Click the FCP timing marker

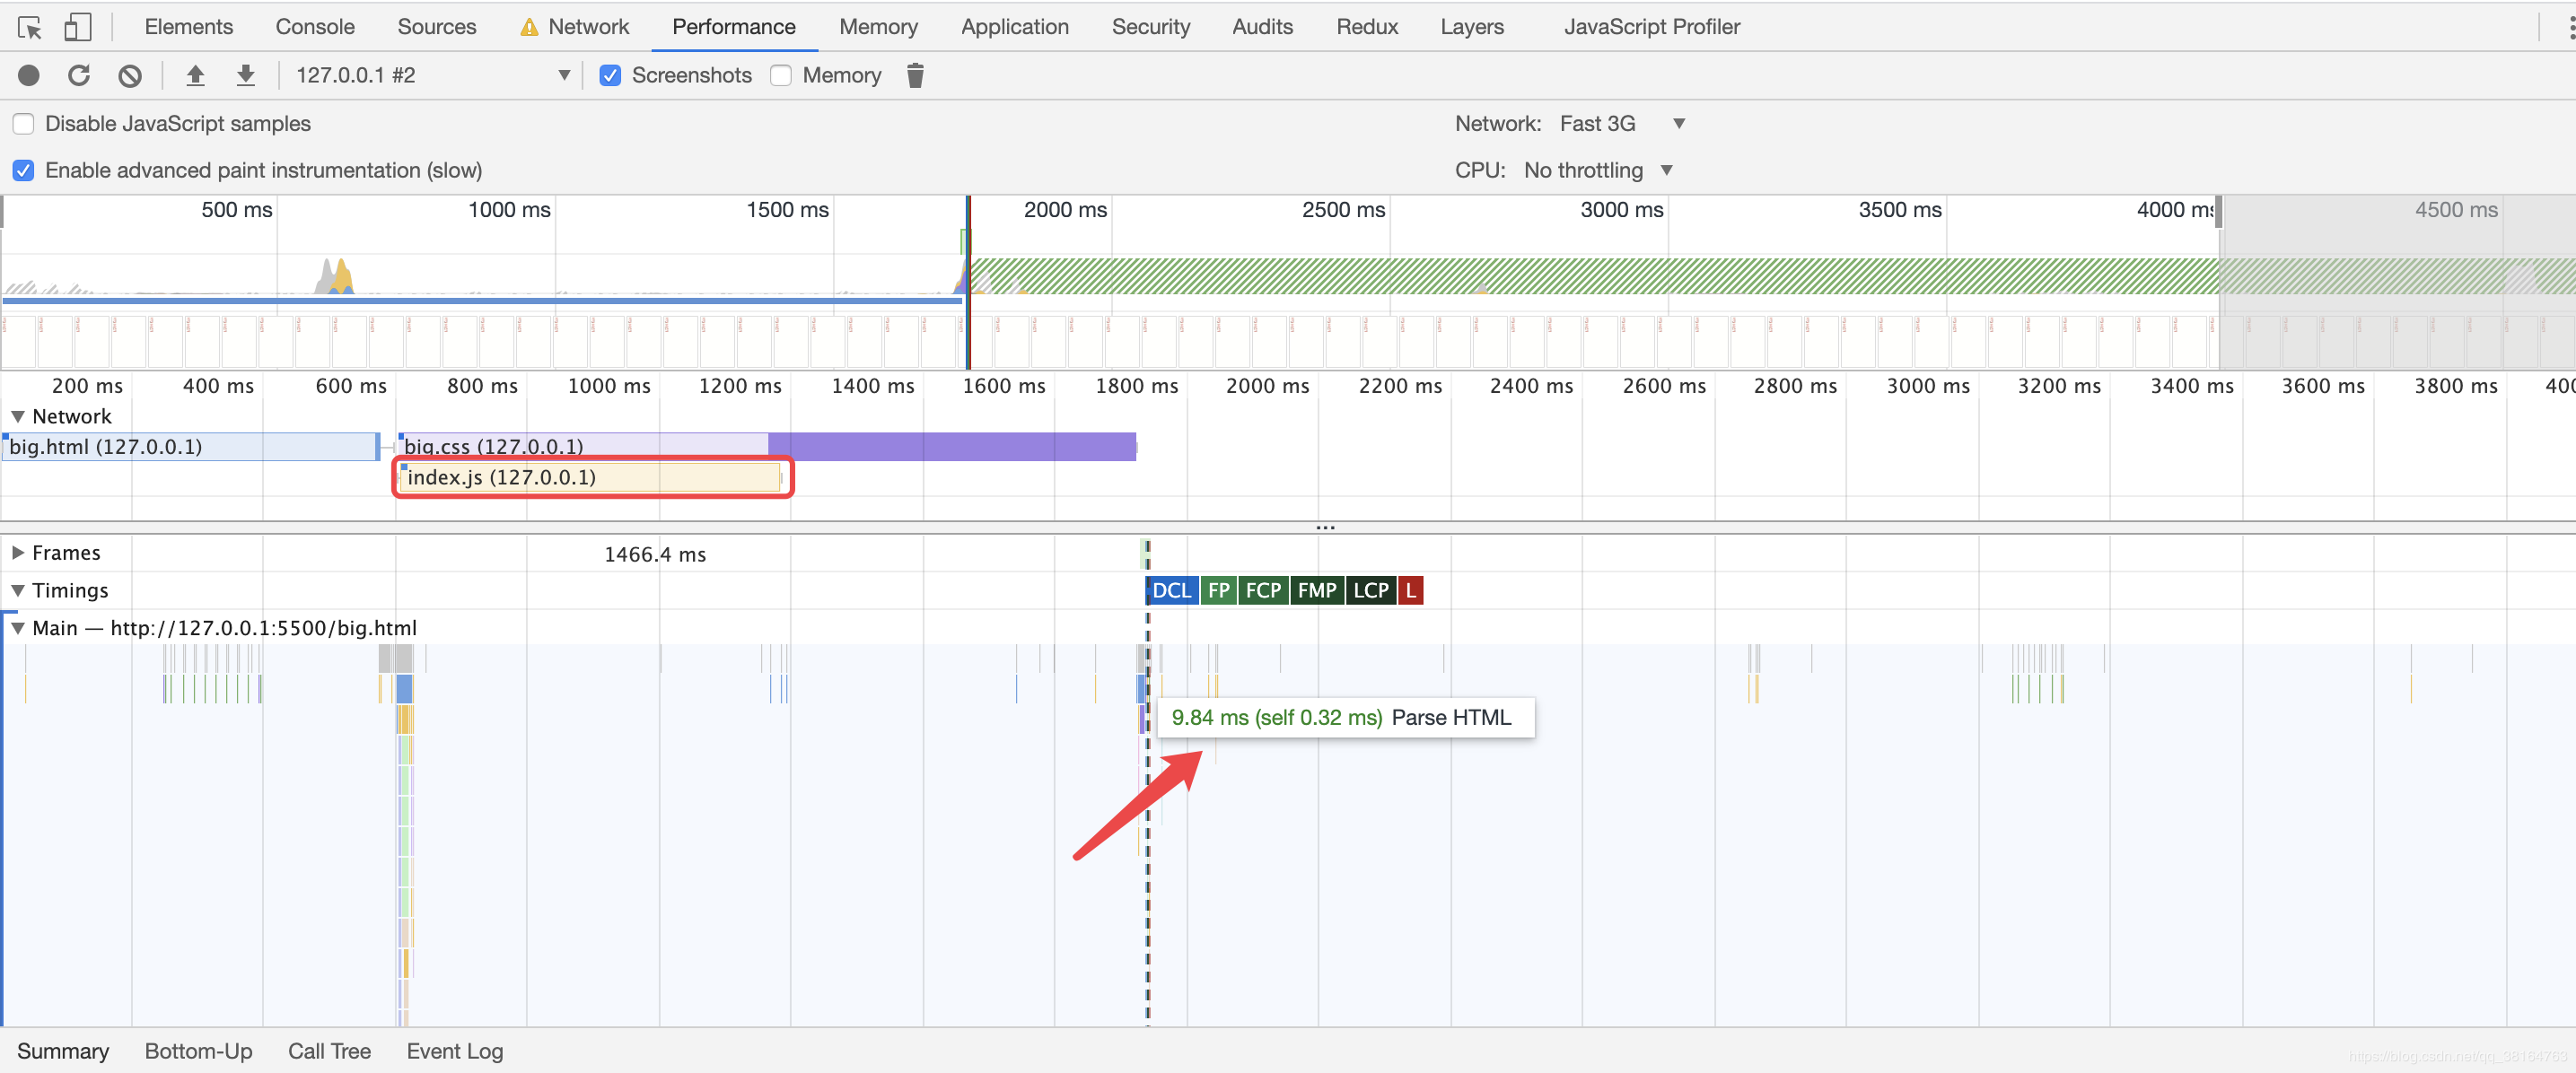tap(1263, 590)
